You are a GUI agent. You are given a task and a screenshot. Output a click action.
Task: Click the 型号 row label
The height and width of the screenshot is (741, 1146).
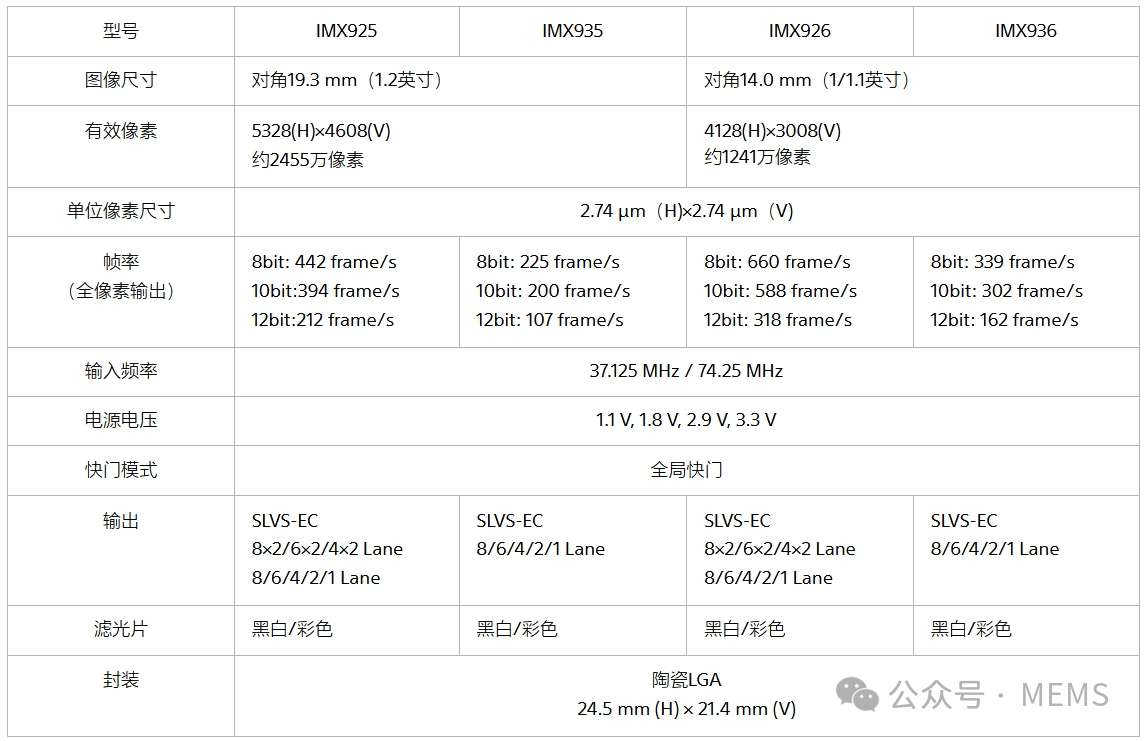click(x=121, y=31)
